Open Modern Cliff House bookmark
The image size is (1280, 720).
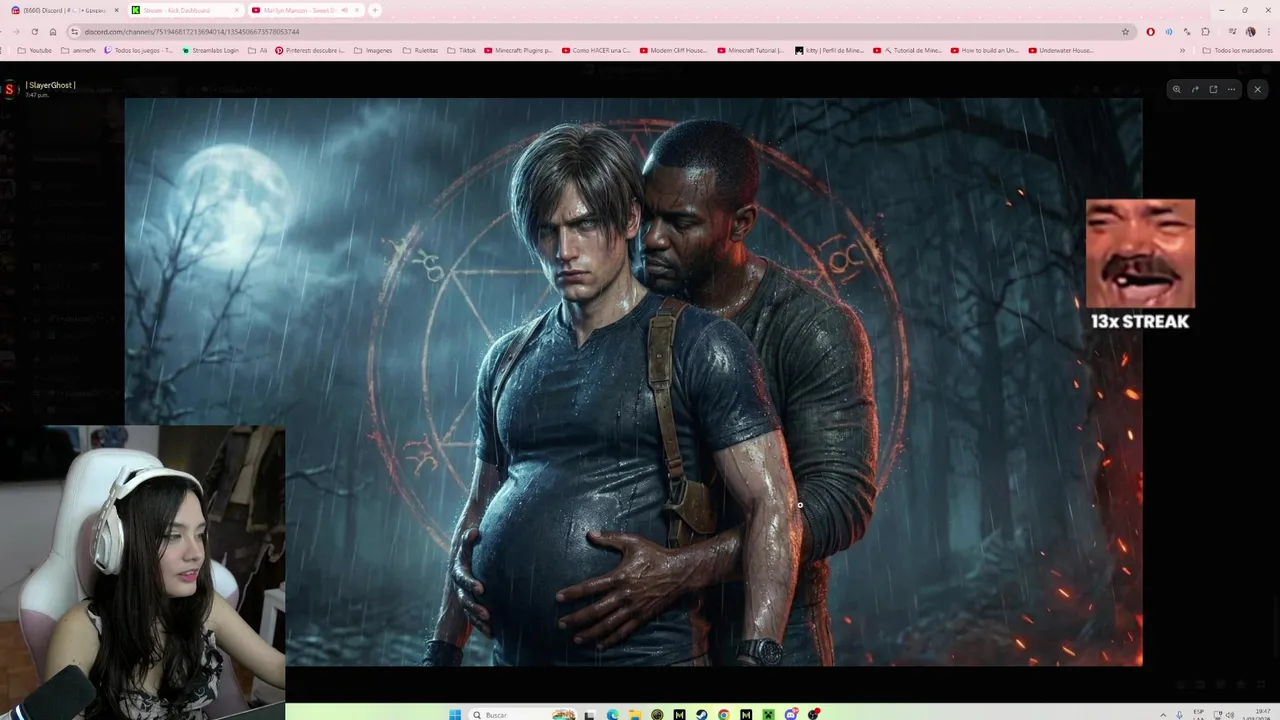click(x=674, y=50)
